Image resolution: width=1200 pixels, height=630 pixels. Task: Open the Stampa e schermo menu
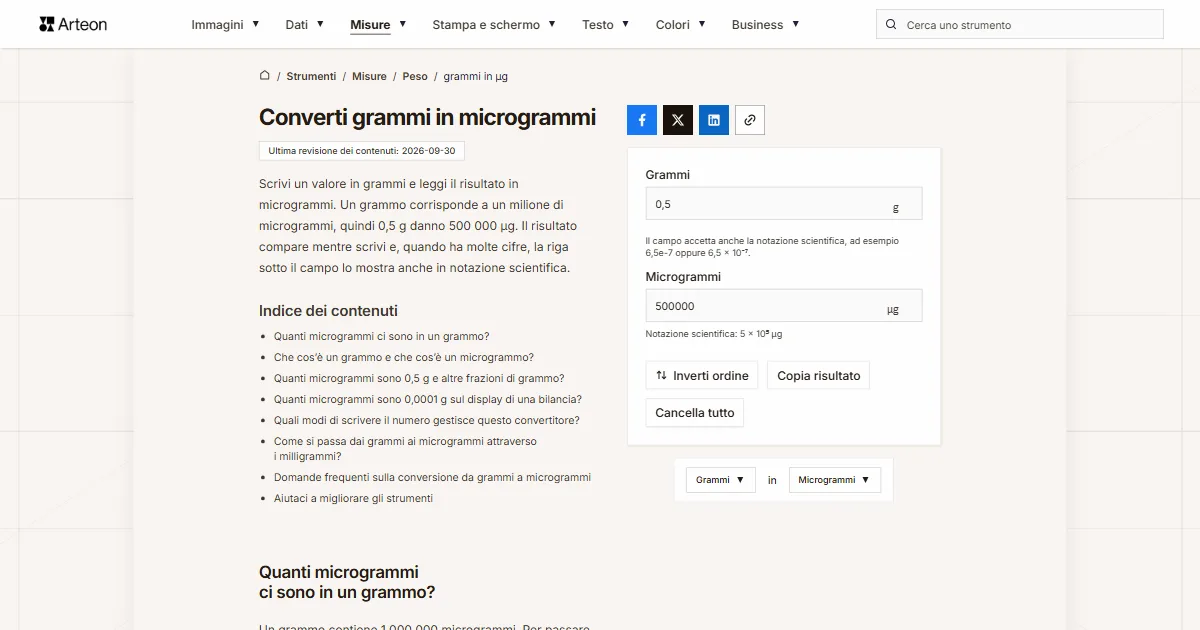(x=494, y=25)
